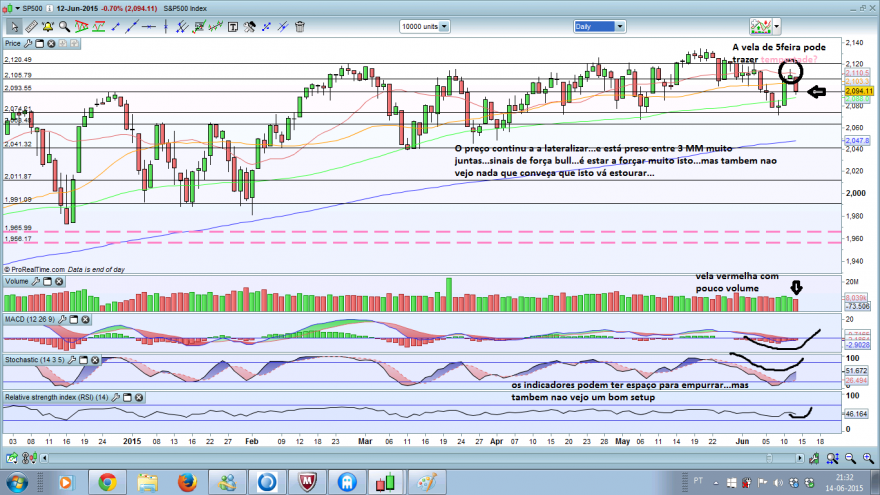Close the Volume indicator panel
The image size is (880, 495).
click(59, 281)
